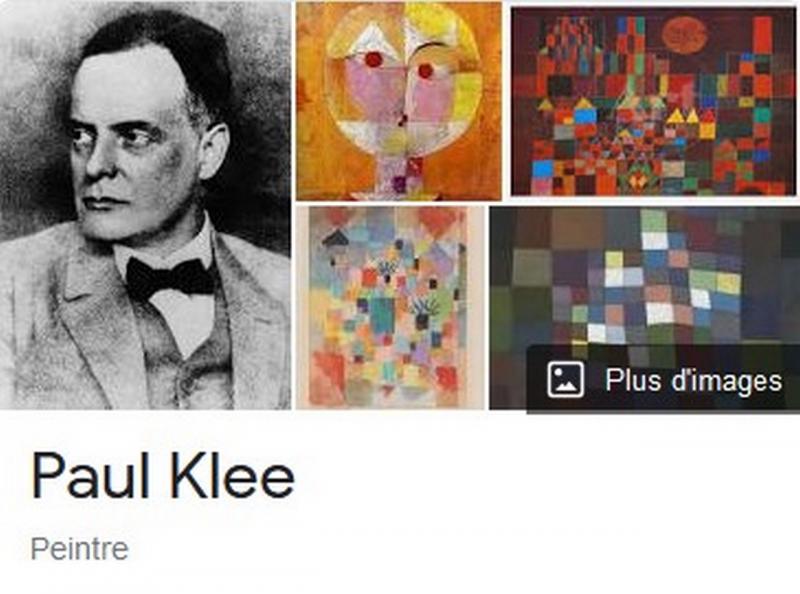This screenshot has height=594, width=800.
Task: Click the white shirt collar under the bow tie
Action: coord(186,321)
